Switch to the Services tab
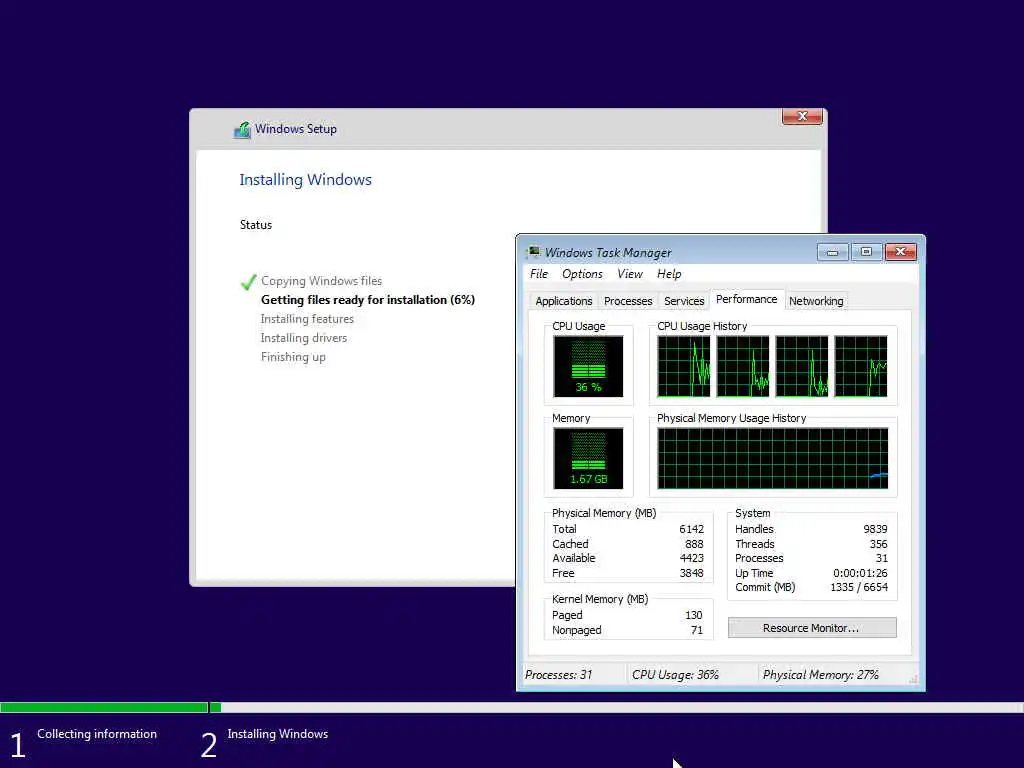This screenshot has width=1024, height=768. click(684, 301)
